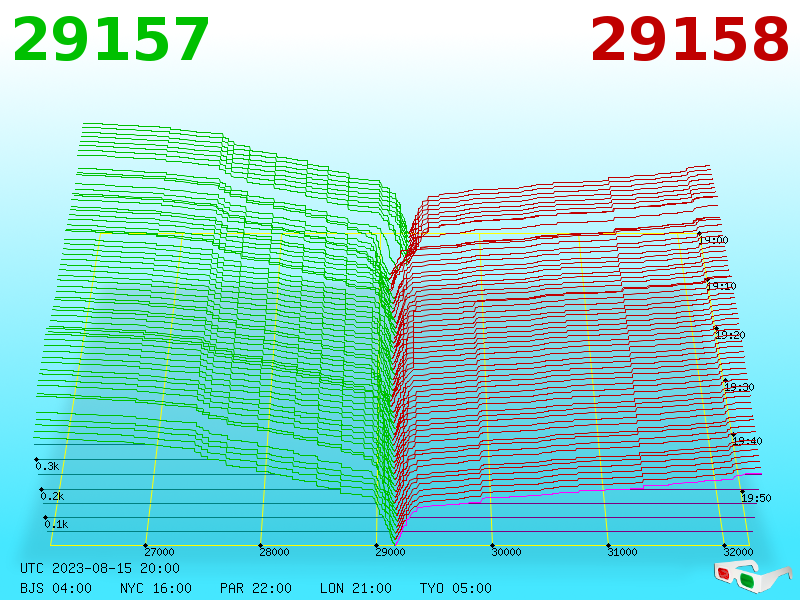Click the 19:10 time axis marker
Screen dimensions: 800x600
[721, 286]
